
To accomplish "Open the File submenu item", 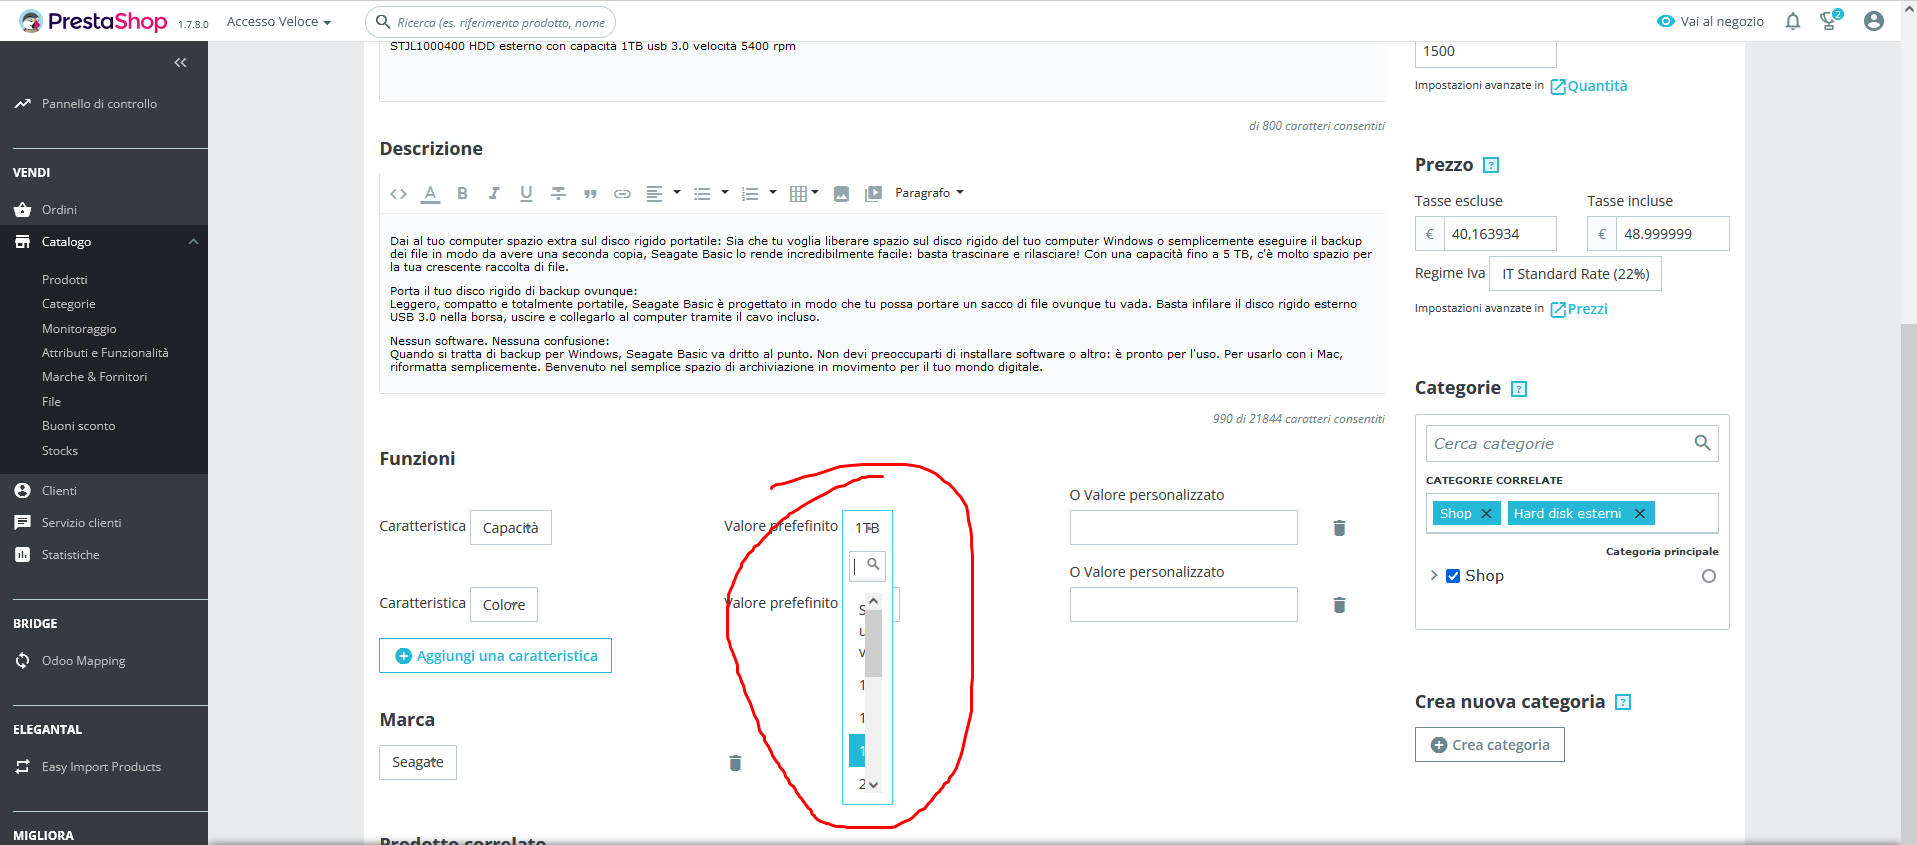I will pos(51,402).
